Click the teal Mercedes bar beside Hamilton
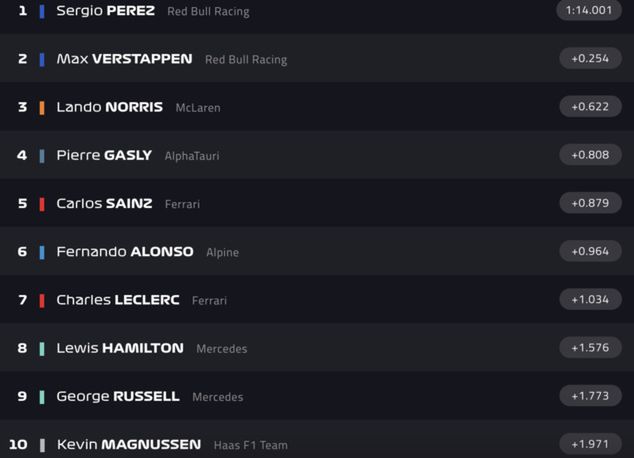The height and width of the screenshot is (458, 634). pyautogui.click(x=42, y=349)
